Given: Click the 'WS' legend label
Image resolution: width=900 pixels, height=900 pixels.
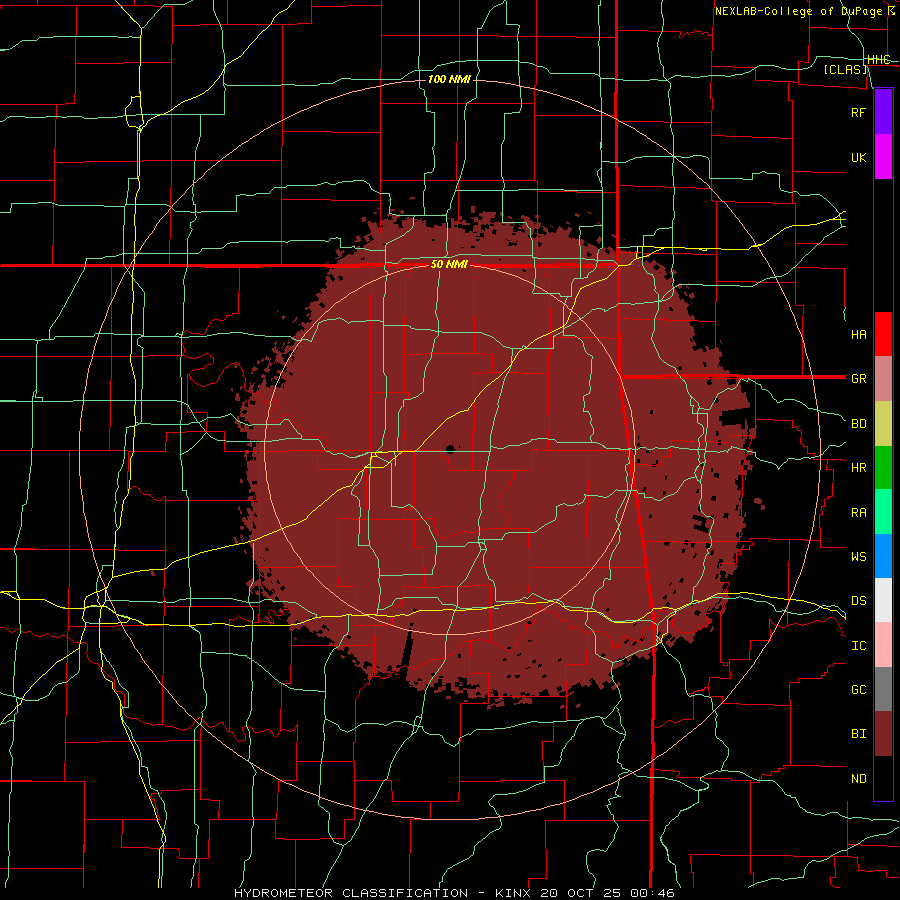Looking at the screenshot, I should 858,557.
